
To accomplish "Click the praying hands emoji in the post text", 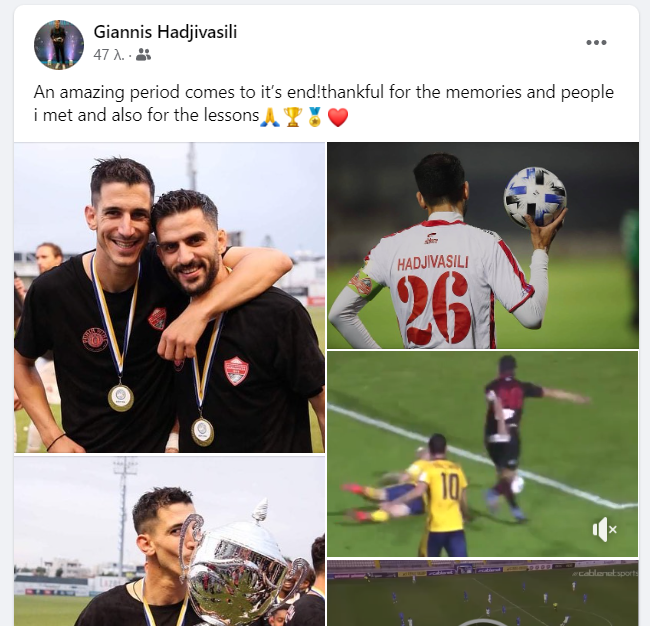I will coord(270,117).
